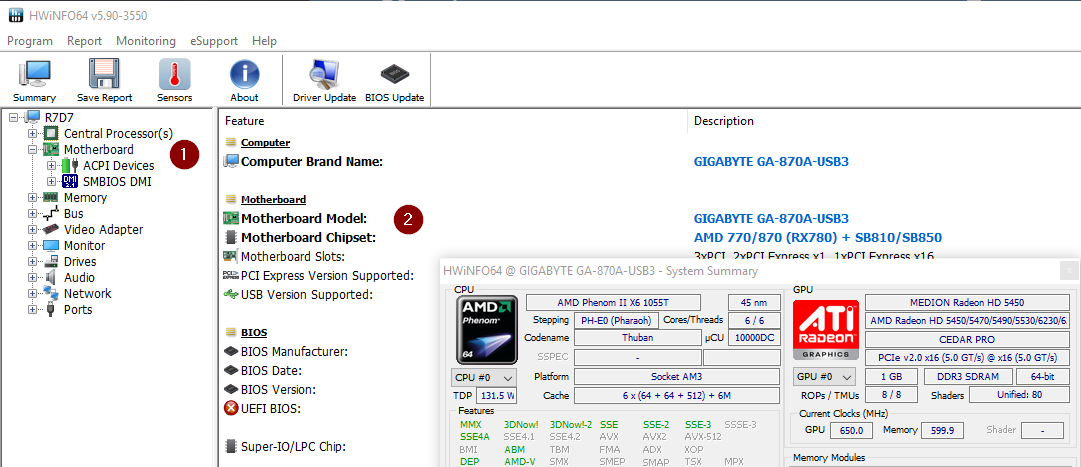
Task: Open the Summary toolbar icon
Action: [34, 74]
